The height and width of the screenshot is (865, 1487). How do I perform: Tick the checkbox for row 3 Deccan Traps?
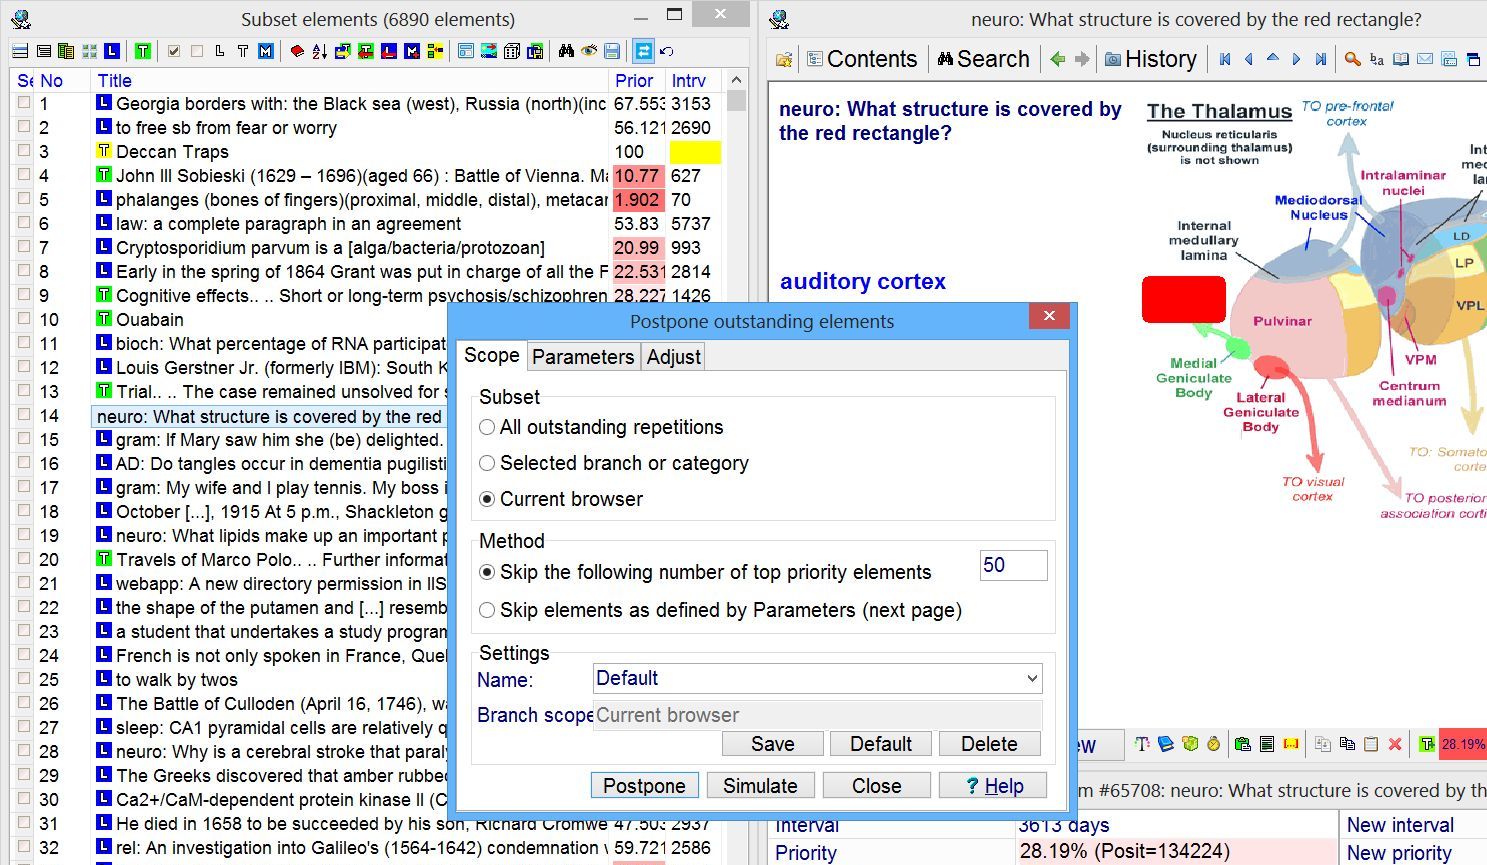tap(24, 152)
